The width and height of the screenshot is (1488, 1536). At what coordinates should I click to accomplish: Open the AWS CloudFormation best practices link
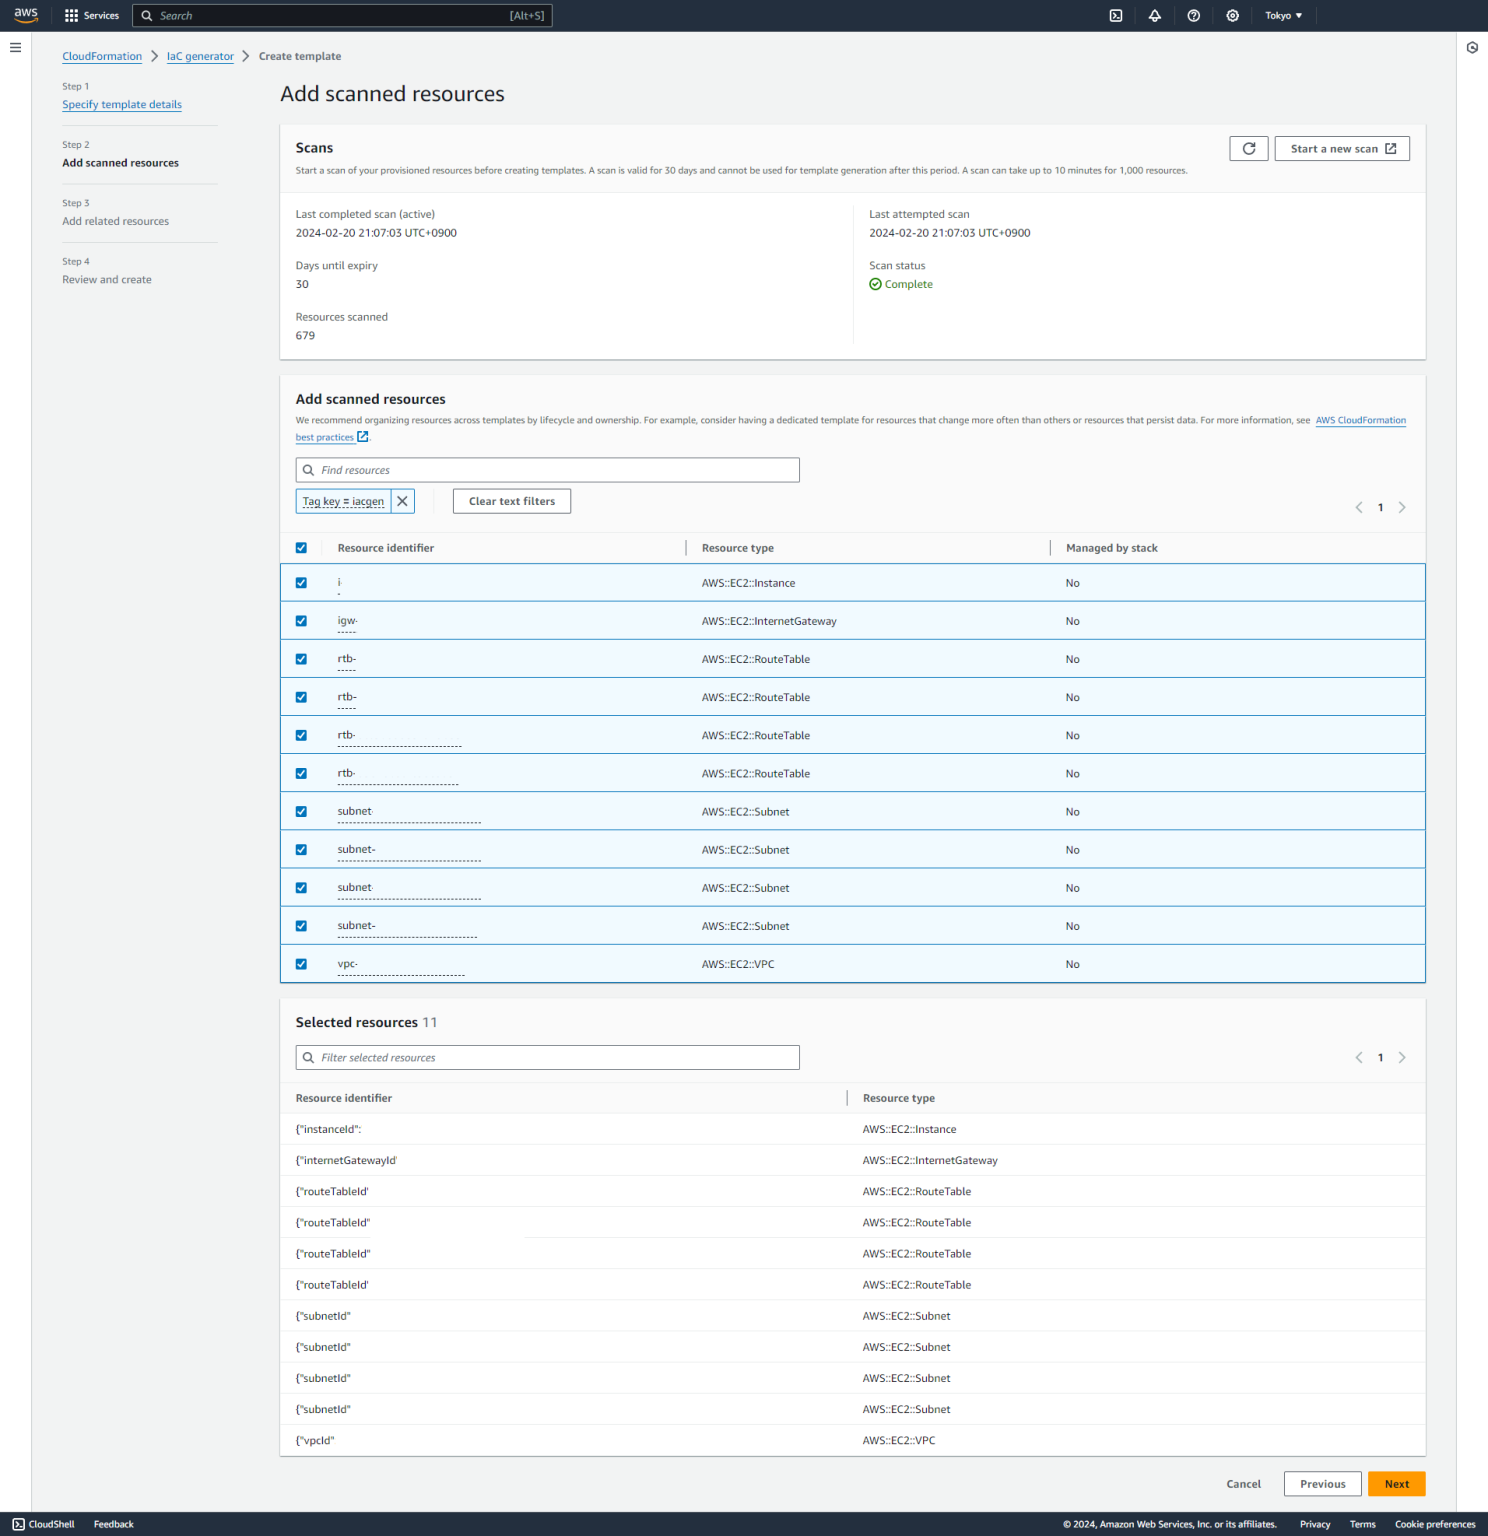coord(1360,420)
